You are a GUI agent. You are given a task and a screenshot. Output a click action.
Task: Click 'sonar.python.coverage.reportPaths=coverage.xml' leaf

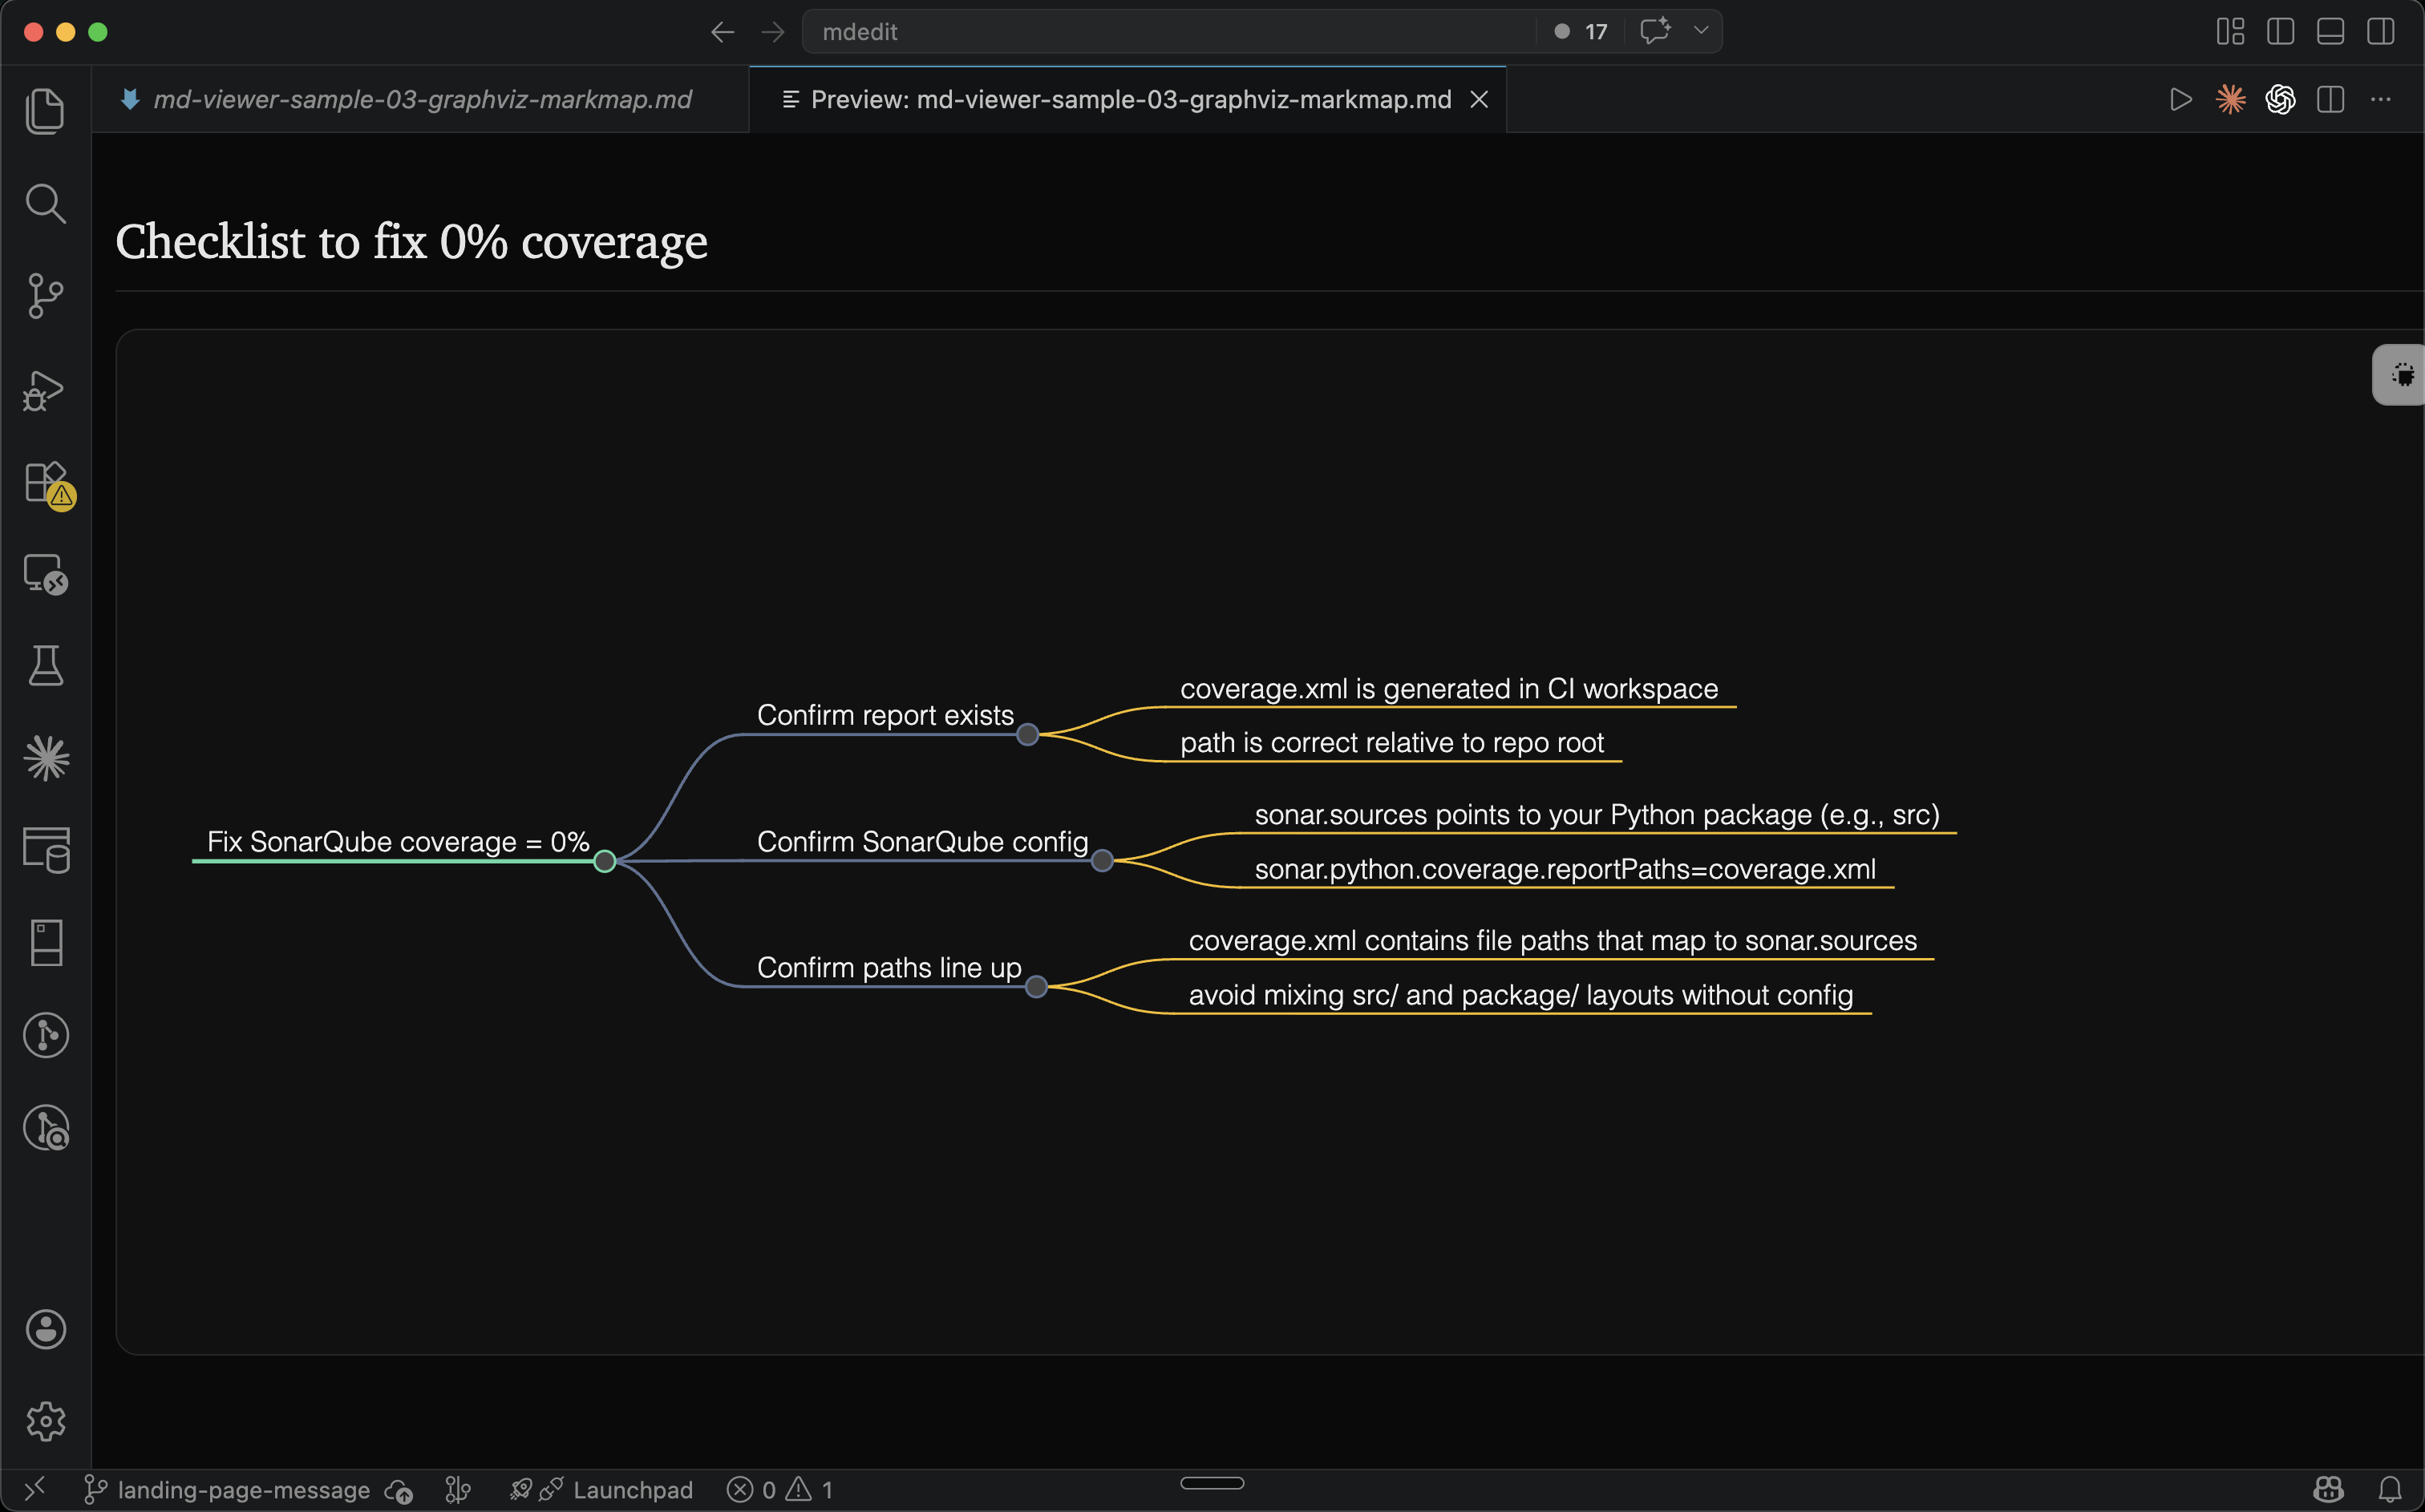pyautogui.click(x=1565, y=869)
